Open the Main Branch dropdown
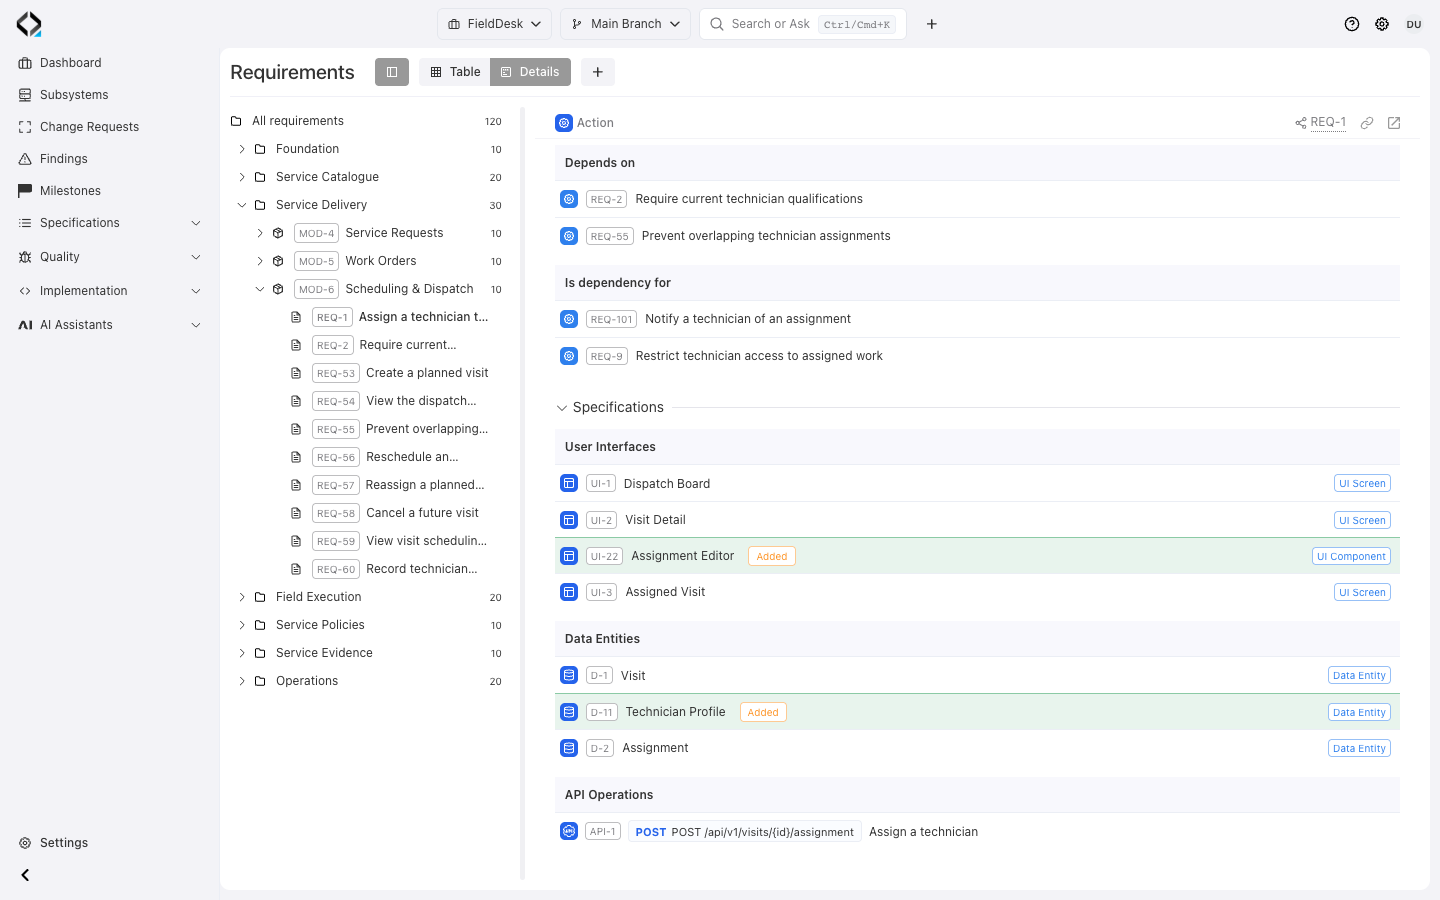This screenshot has height=900, width=1440. pos(626,24)
